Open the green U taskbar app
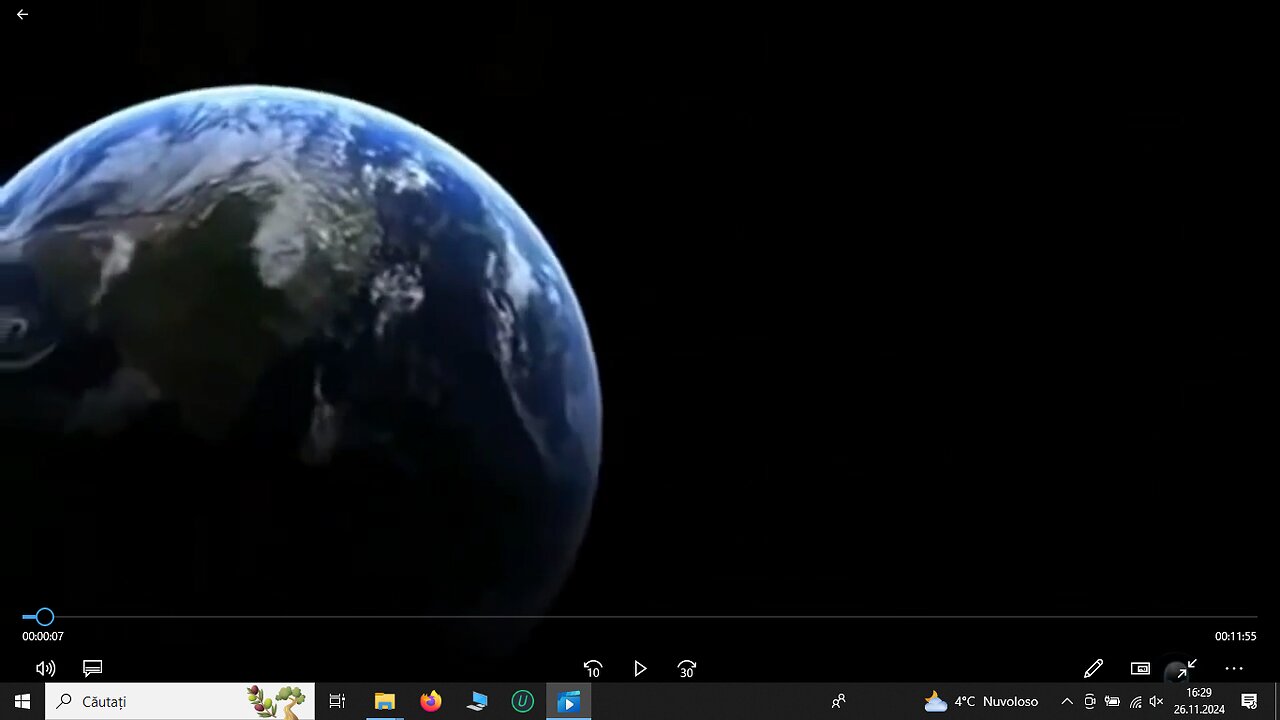Viewport: 1280px width, 720px height. 522,701
